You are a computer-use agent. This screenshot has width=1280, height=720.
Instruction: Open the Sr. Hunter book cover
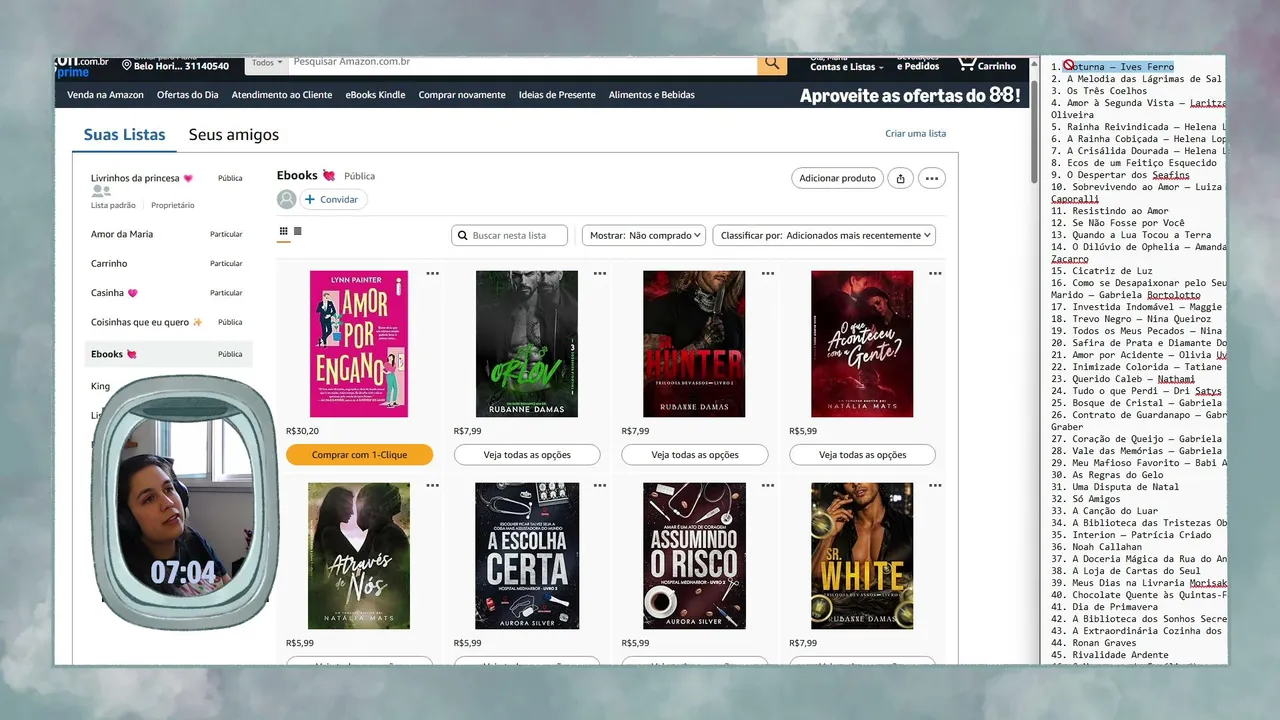(x=694, y=344)
